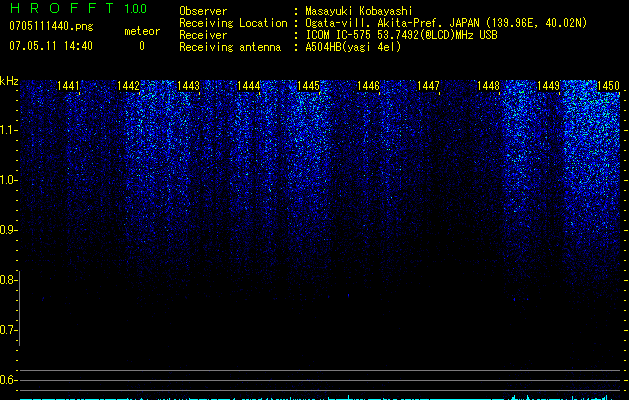Click the Observer label
The height and width of the screenshot is (400, 629).
tap(203, 11)
